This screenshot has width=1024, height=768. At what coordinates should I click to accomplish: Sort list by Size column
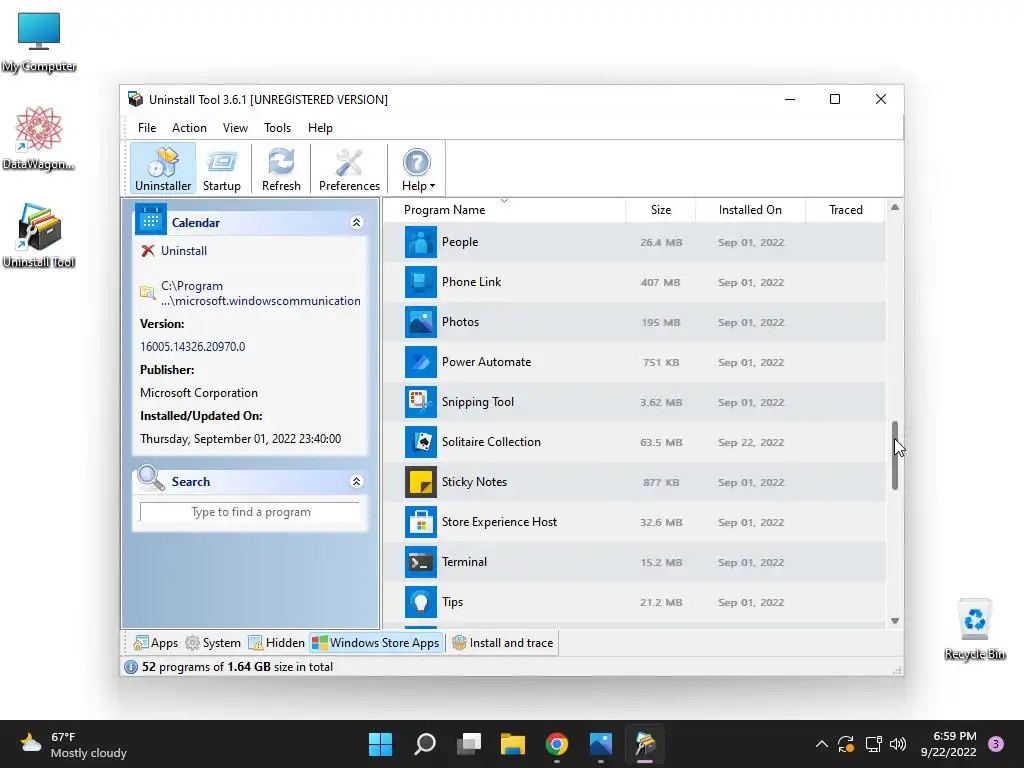(660, 210)
